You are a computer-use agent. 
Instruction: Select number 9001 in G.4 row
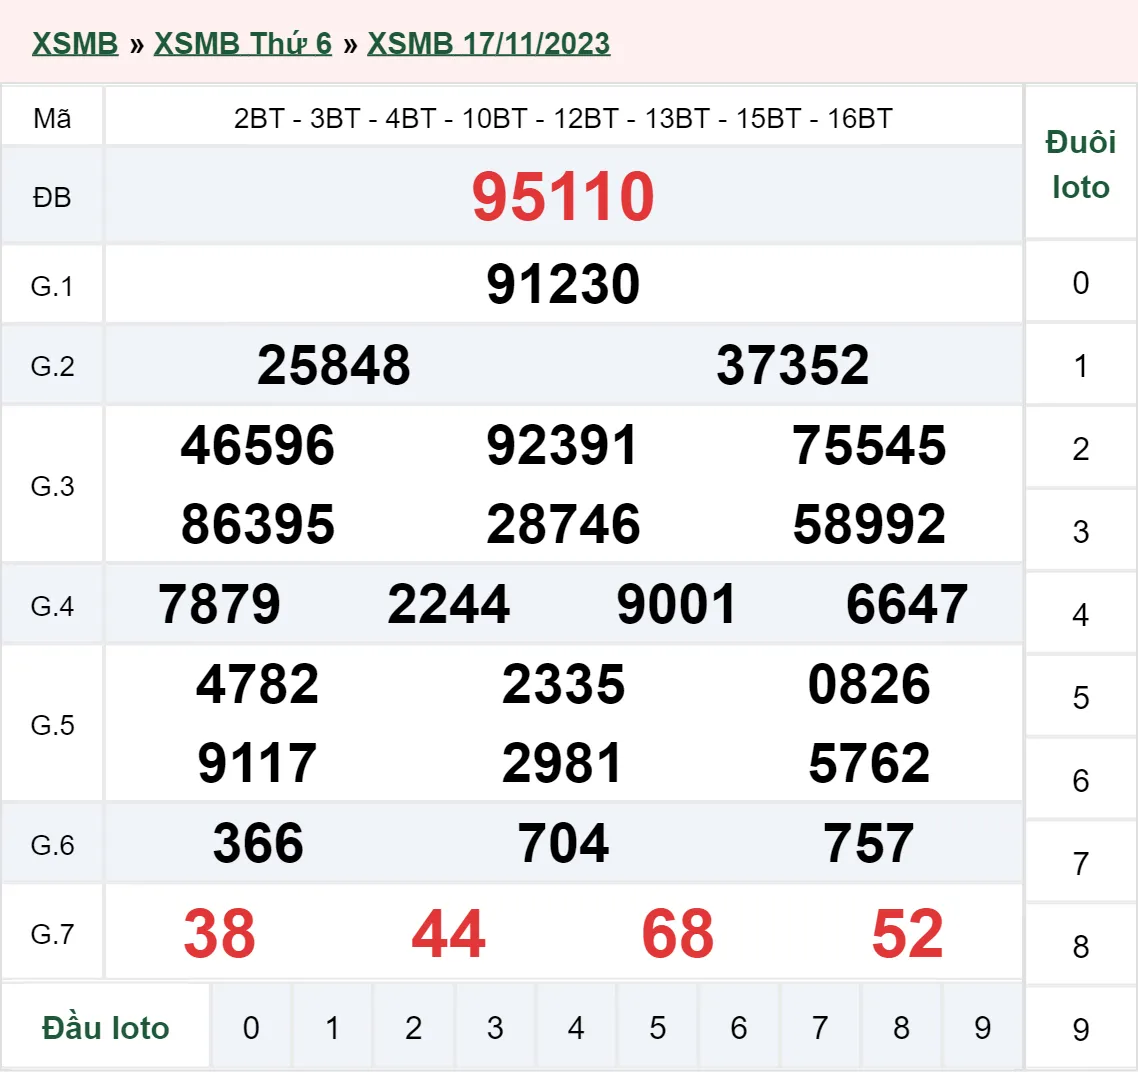[679, 604]
